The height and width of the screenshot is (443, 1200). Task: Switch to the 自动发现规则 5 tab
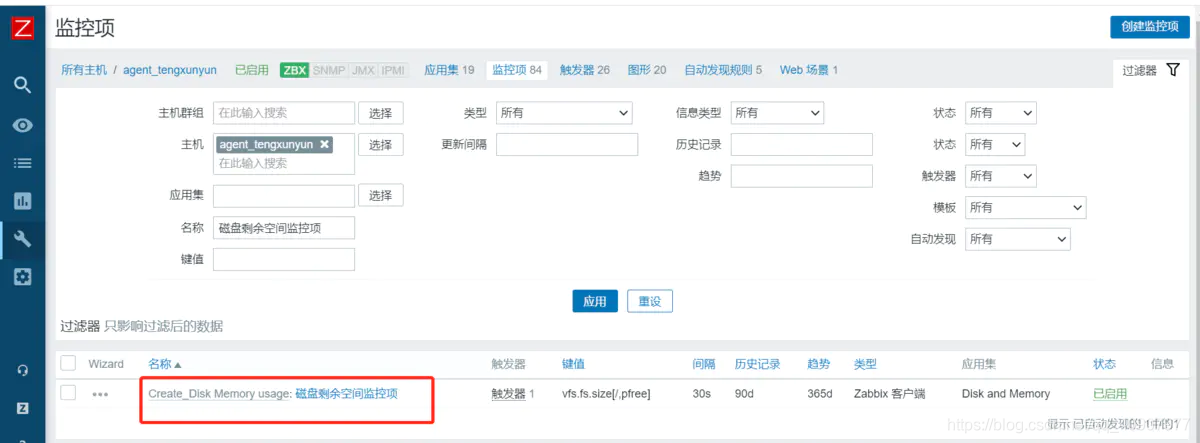coord(723,70)
